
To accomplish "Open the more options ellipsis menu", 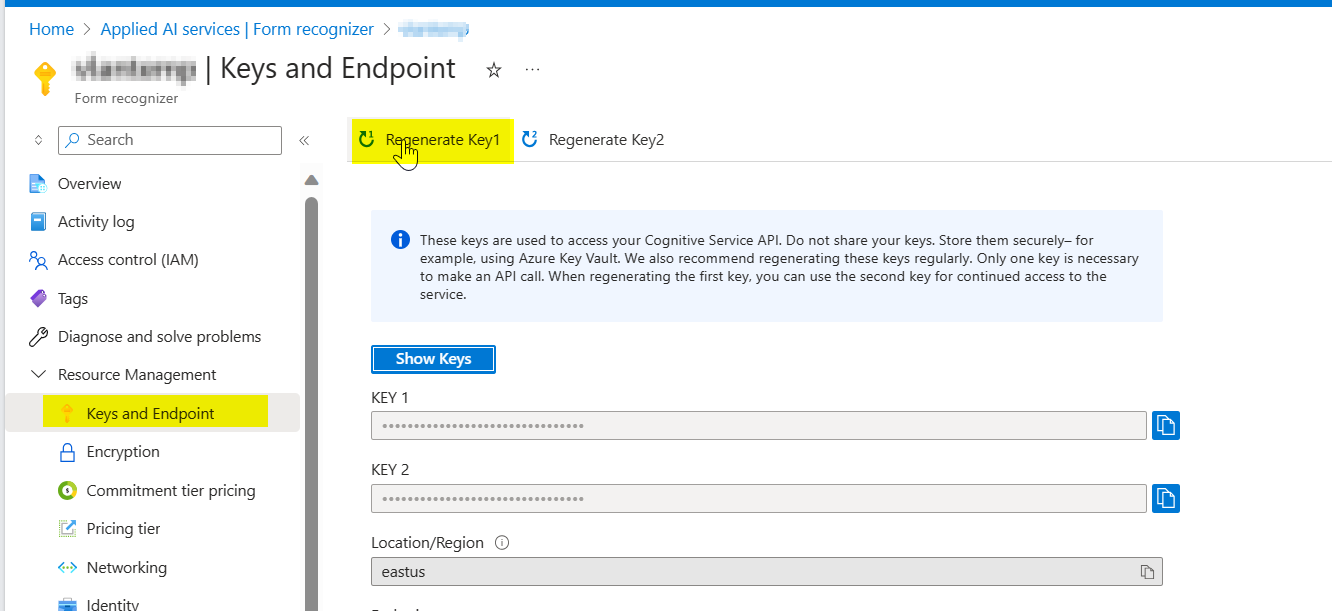I will [x=532, y=69].
